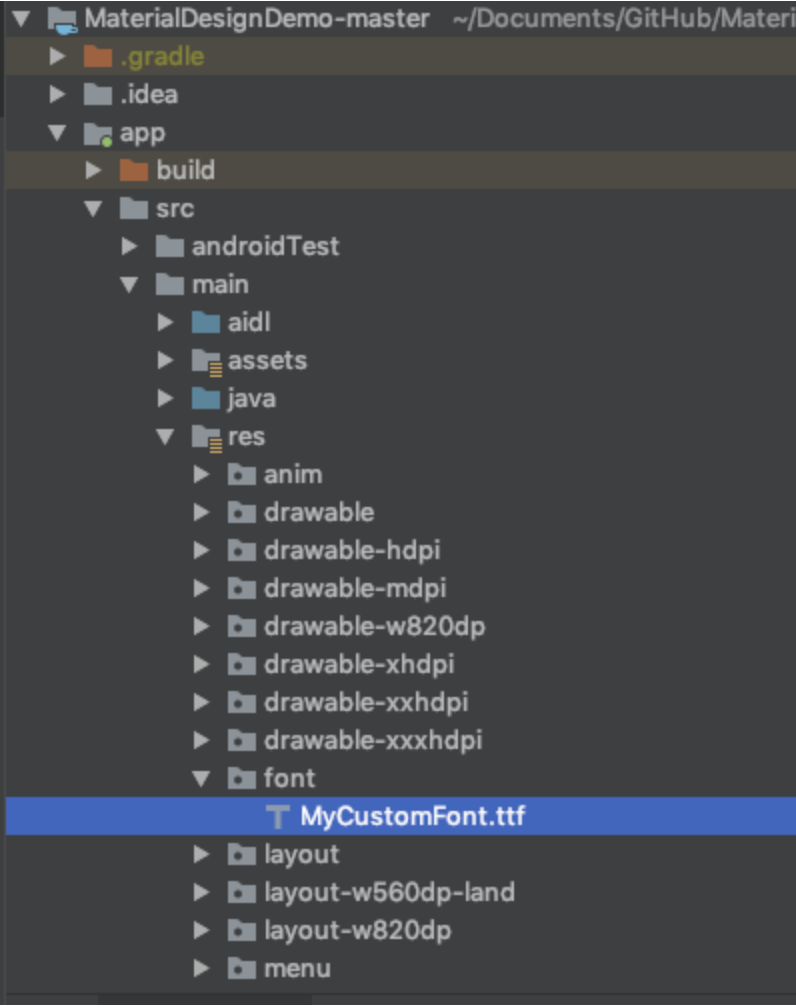The height and width of the screenshot is (1008, 796).
Task: Click the font file icon beside MyCustomFont.ttf
Action: (277, 816)
